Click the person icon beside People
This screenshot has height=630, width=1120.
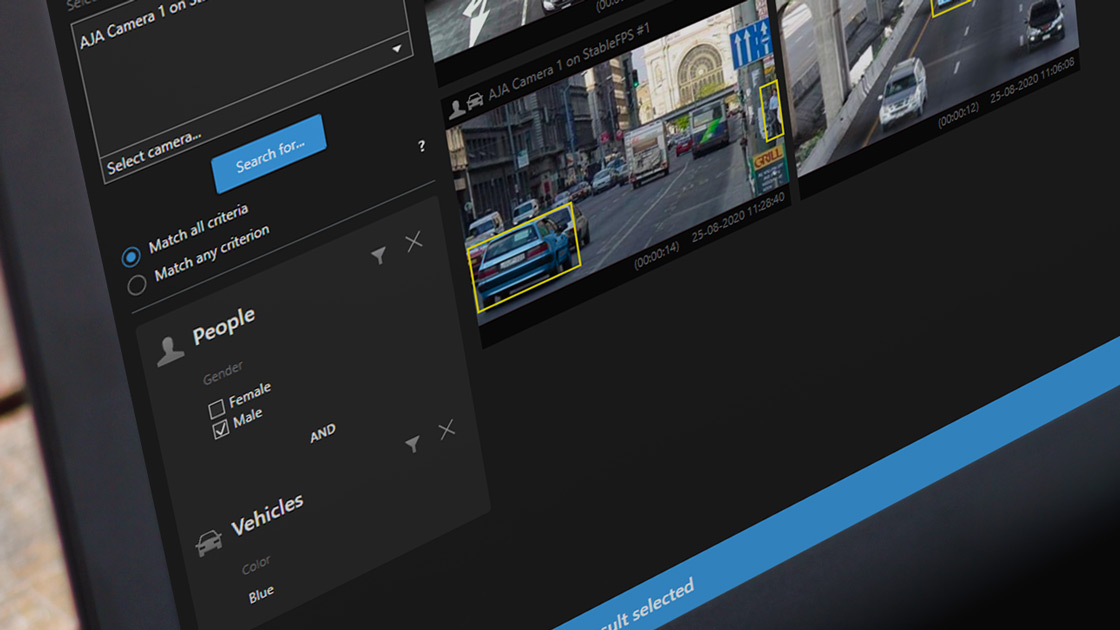(x=170, y=351)
